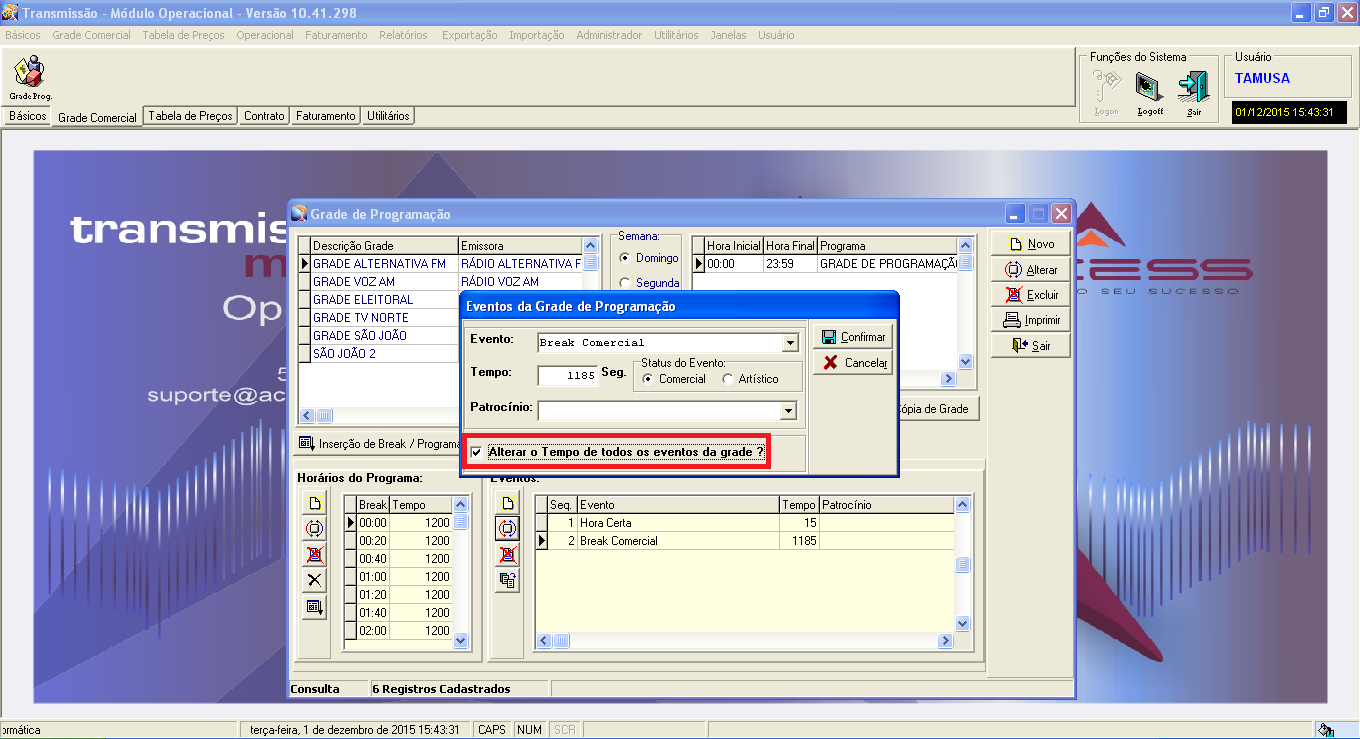Click the black X icon under Horários do Programa
The height and width of the screenshot is (739, 1360).
click(314, 580)
